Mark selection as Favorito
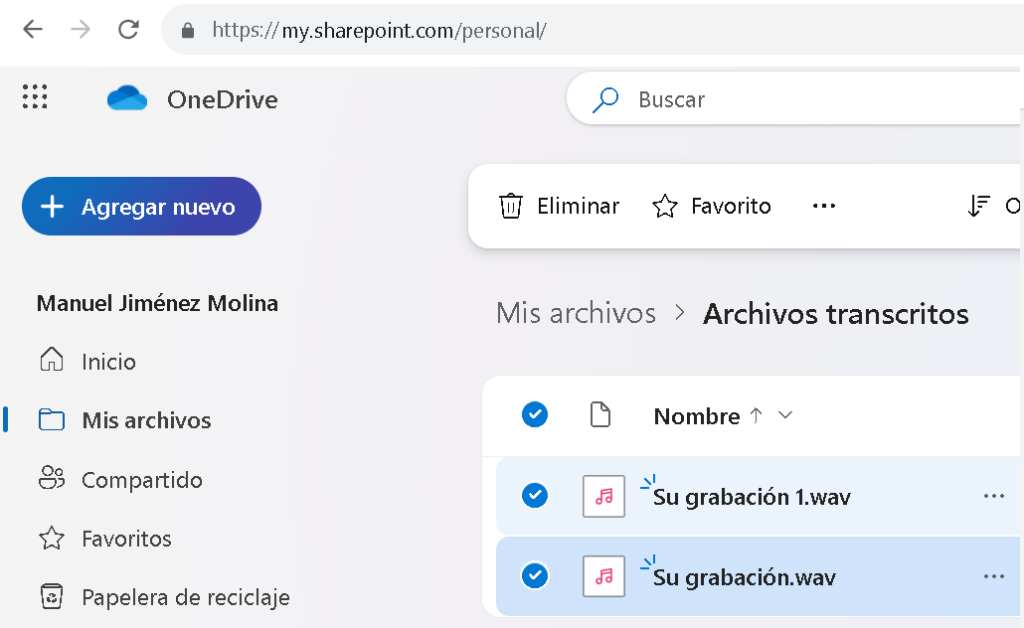1024x628 pixels. pos(711,206)
